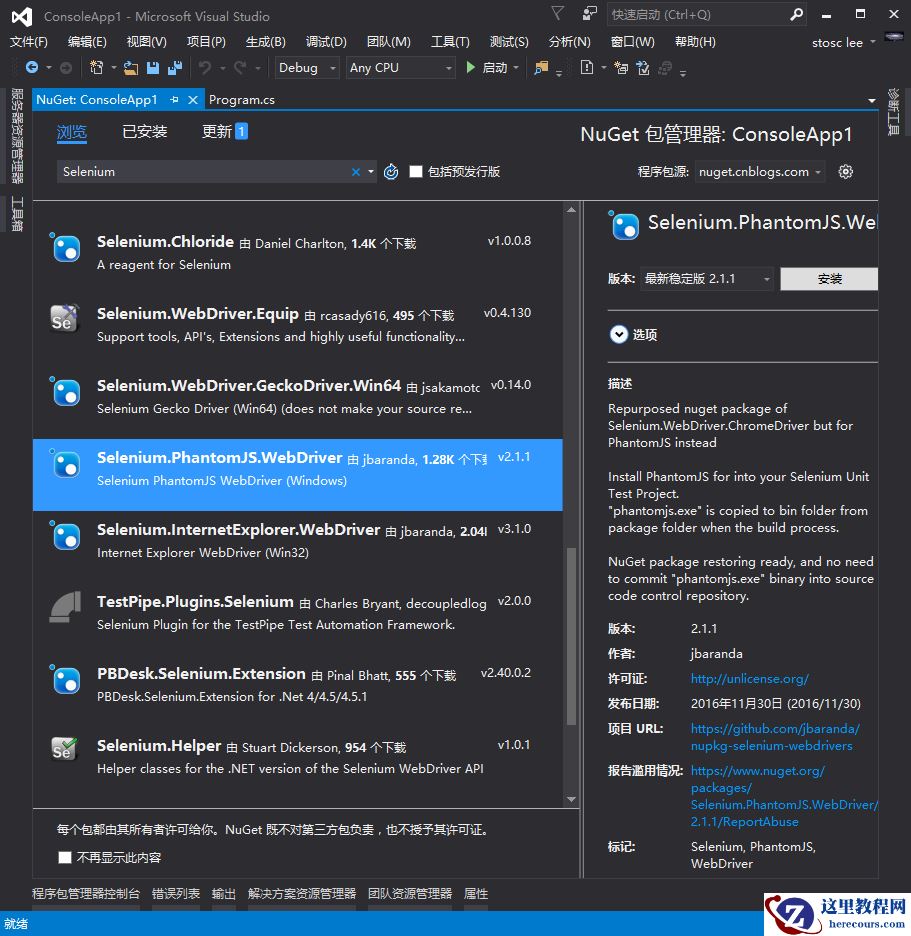The image size is (911, 936).
Task: Open the github.com/jbaranda project URL link
Action: click(x=775, y=737)
